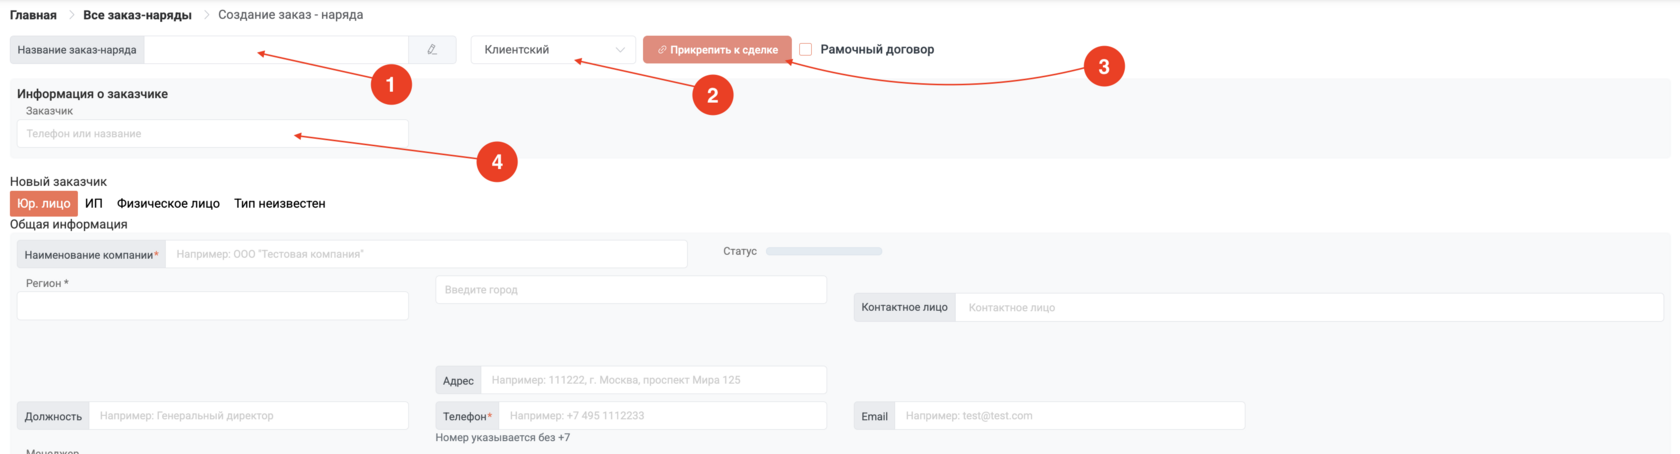Choose the Физическое лицо tab
Screen dimensions: 1680x454
click(168, 204)
